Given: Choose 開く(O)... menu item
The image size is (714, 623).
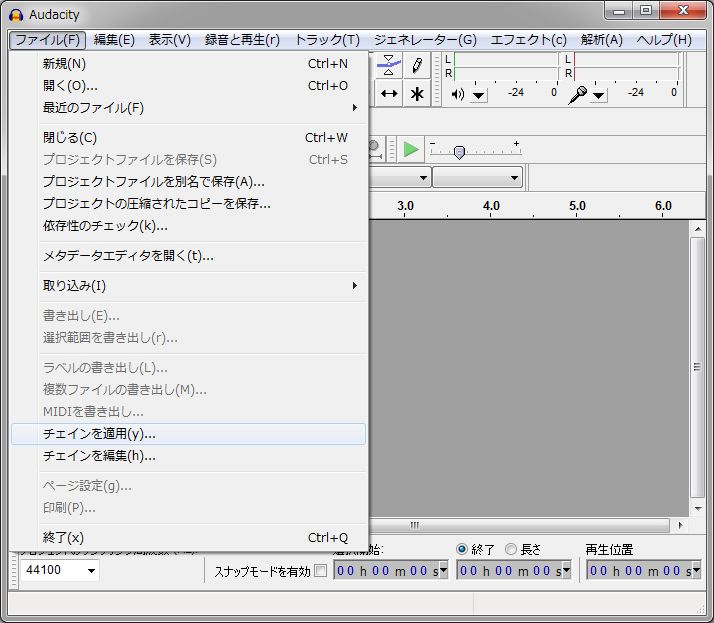Looking at the screenshot, I should [189, 86].
